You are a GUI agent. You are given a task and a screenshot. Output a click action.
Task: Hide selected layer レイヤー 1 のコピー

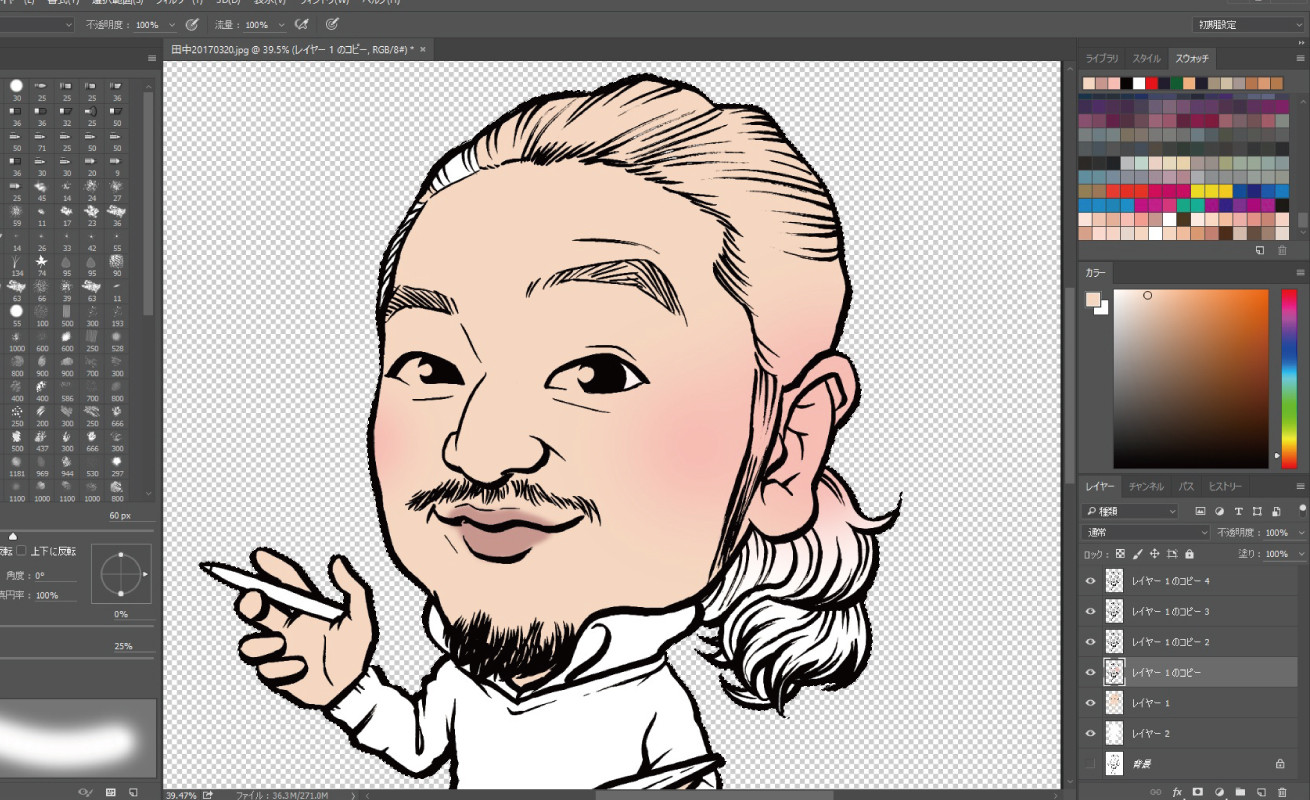point(1091,673)
